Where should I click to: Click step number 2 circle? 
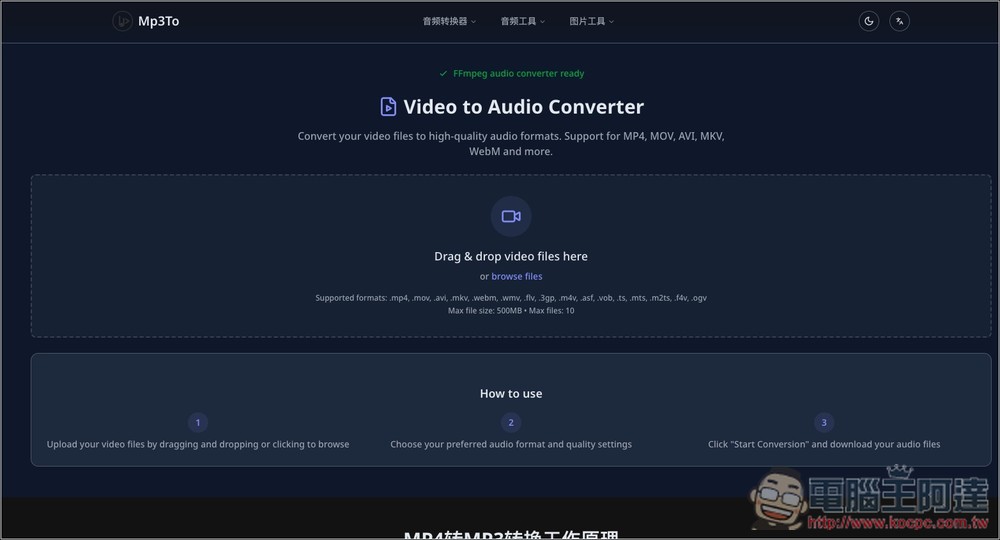pyautogui.click(x=511, y=422)
